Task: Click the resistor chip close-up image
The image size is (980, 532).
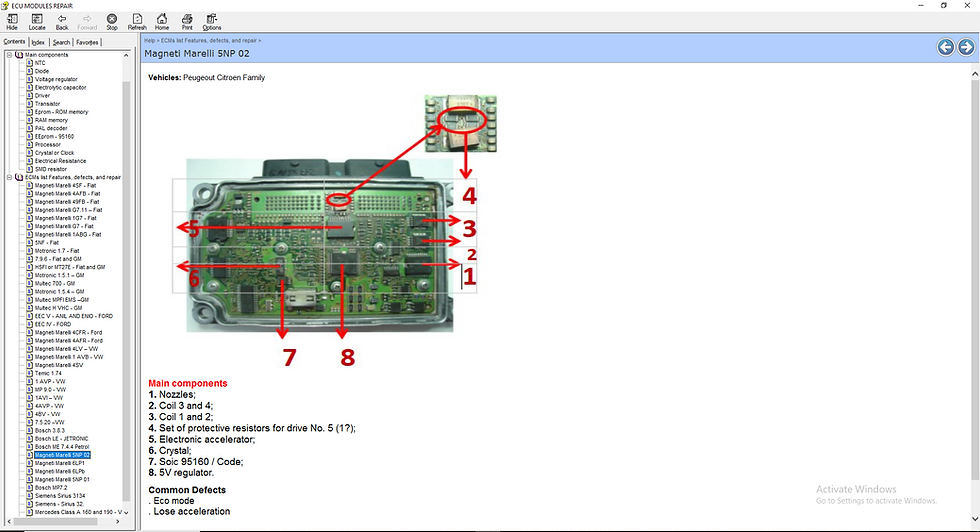Action: point(461,123)
